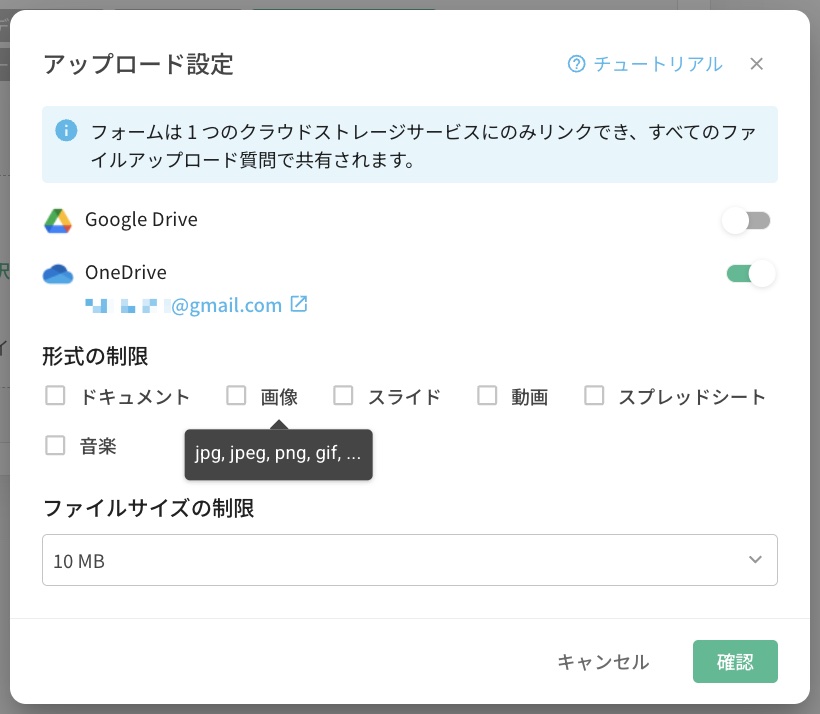Click the blue info icon in banner
This screenshot has width=820, height=714.
(x=66, y=130)
